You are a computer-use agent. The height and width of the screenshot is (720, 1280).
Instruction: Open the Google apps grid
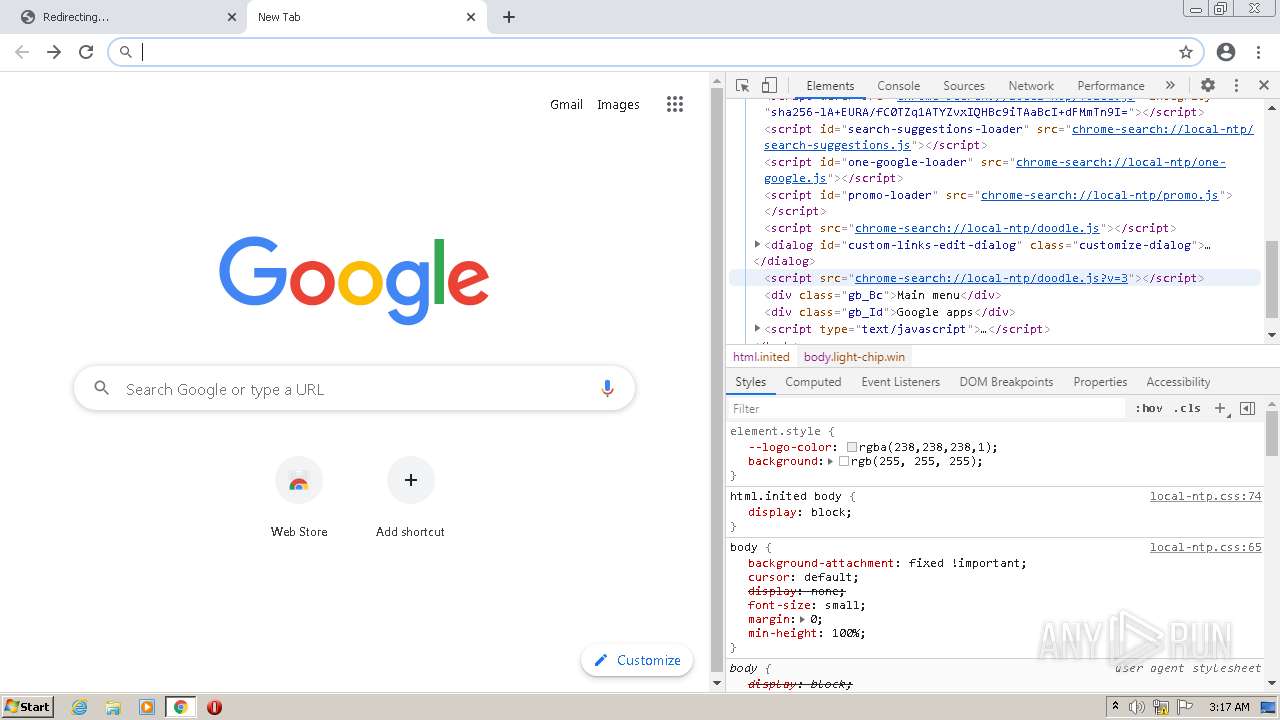pos(675,104)
